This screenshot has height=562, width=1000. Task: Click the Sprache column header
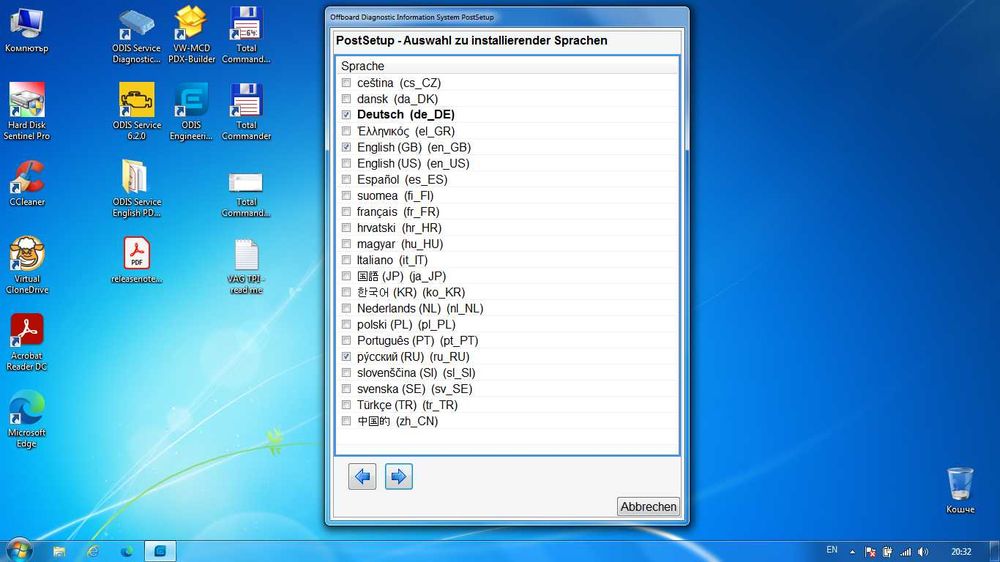click(507, 66)
